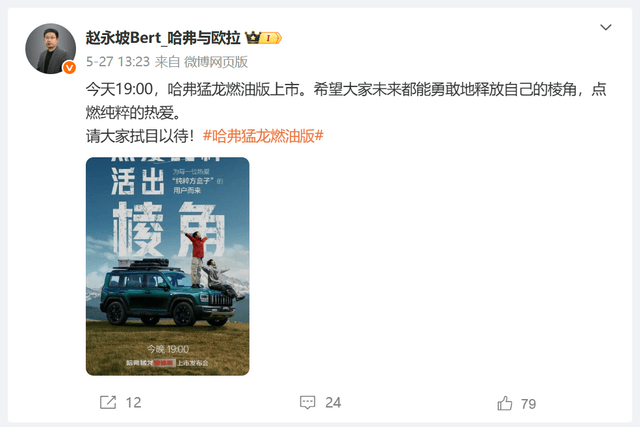Image resolution: width=640 pixels, height=427 pixels.
Task: Expand the post options chevron menu
Action: [606, 27]
